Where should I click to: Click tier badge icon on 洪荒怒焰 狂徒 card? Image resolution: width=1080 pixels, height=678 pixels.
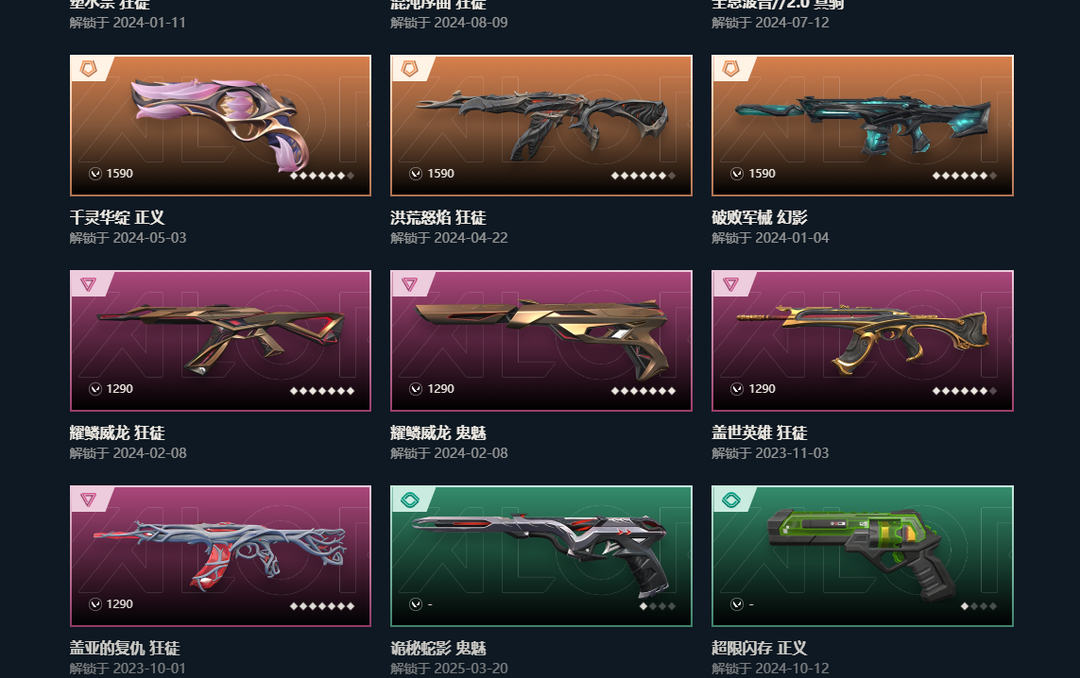coord(410,69)
